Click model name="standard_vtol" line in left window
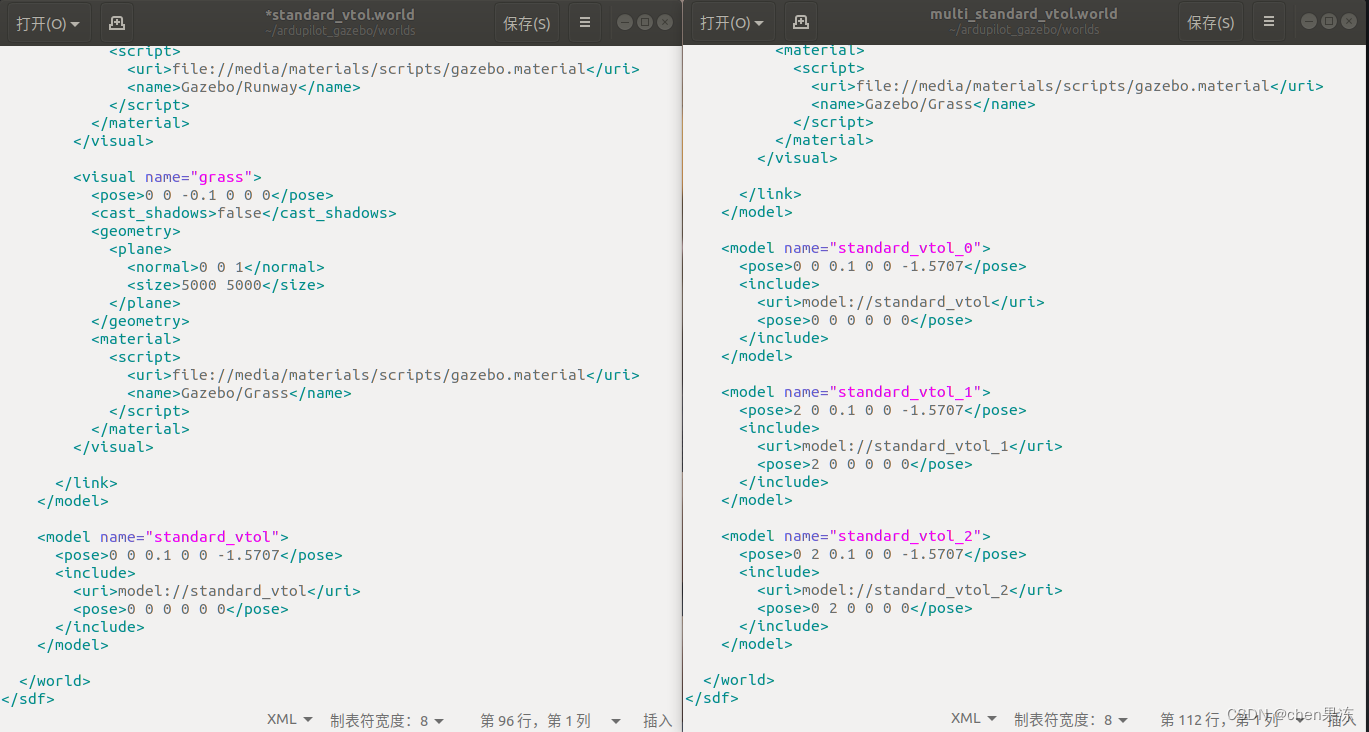The image size is (1369, 732). 163,537
